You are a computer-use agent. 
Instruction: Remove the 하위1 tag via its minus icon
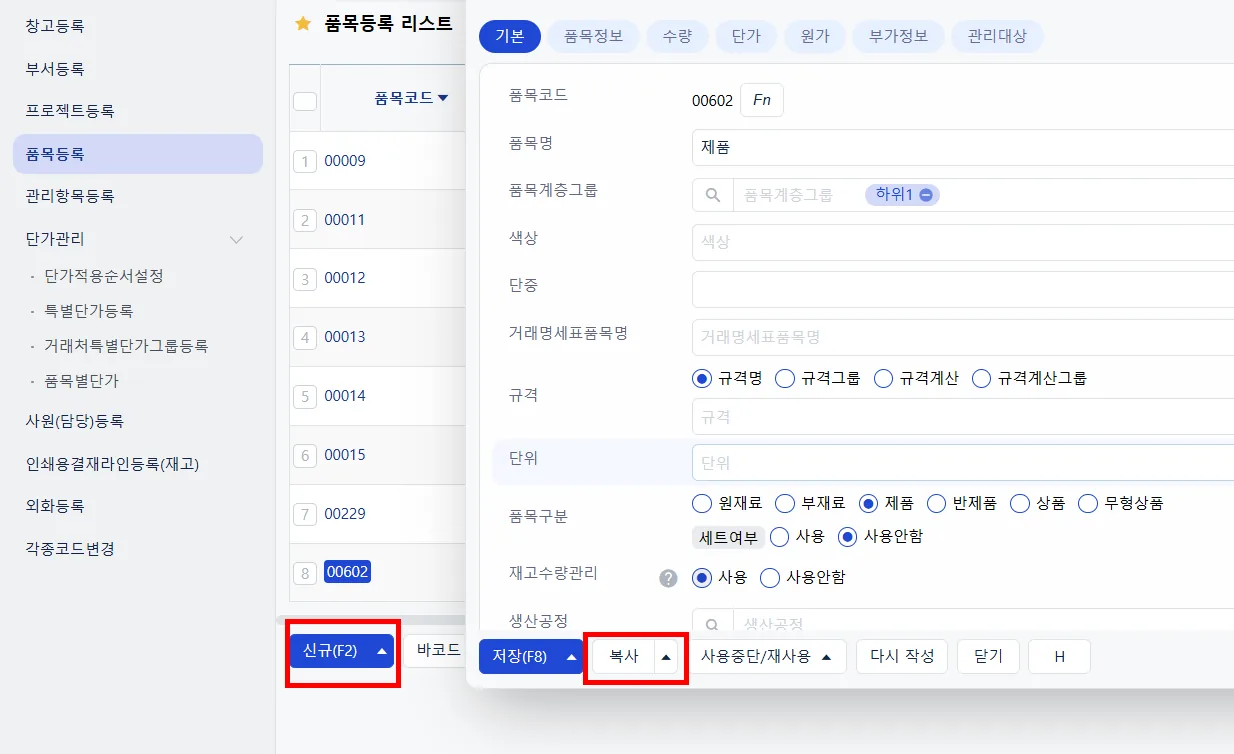(x=926, y=195)
